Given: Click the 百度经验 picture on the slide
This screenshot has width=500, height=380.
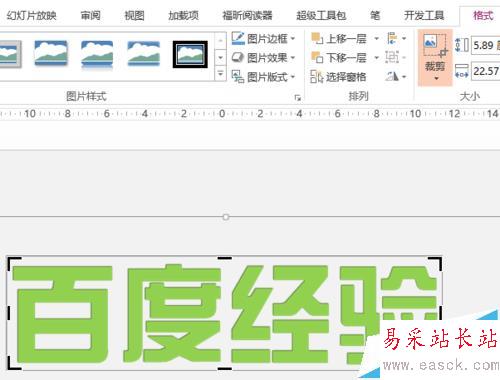Looking at the screenshot, I should (224, 313).
